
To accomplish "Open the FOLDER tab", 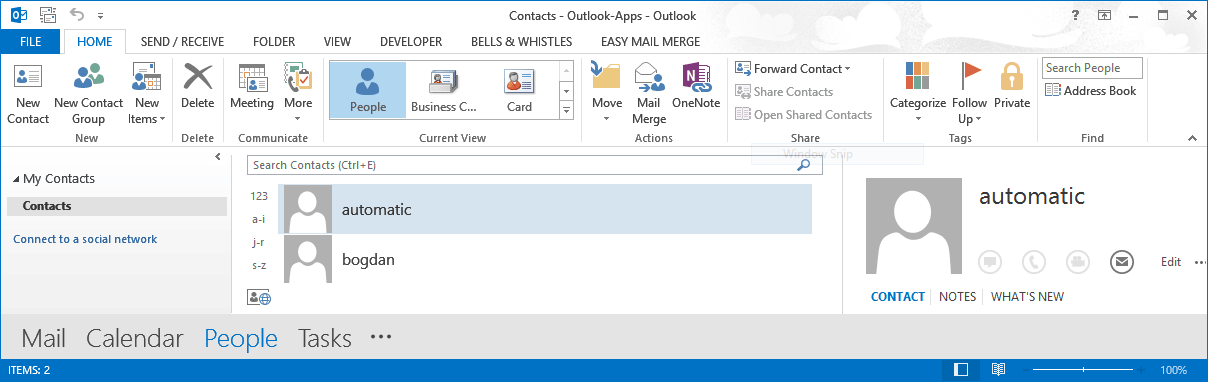I will [x=274, y=42].
